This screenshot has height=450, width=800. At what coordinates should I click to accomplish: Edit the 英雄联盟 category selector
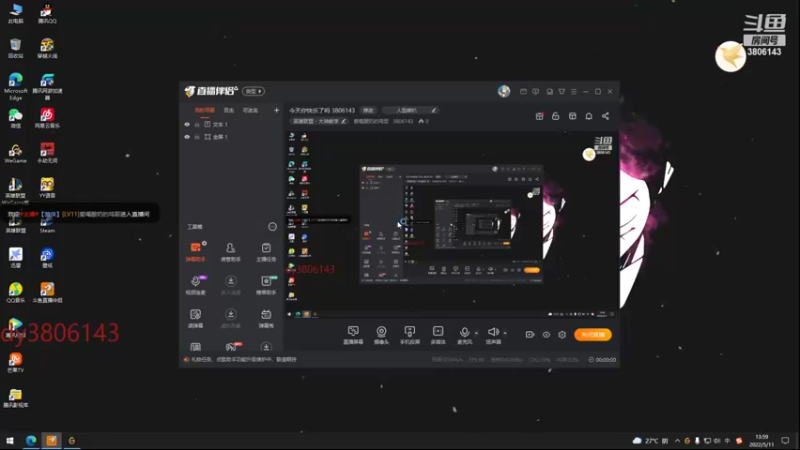[x=319, y=121]
